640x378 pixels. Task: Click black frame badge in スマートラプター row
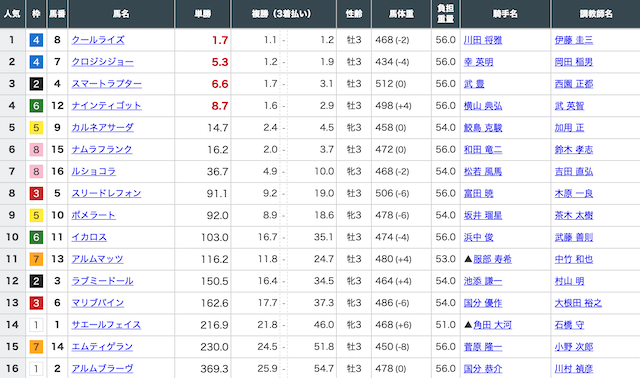36,84
